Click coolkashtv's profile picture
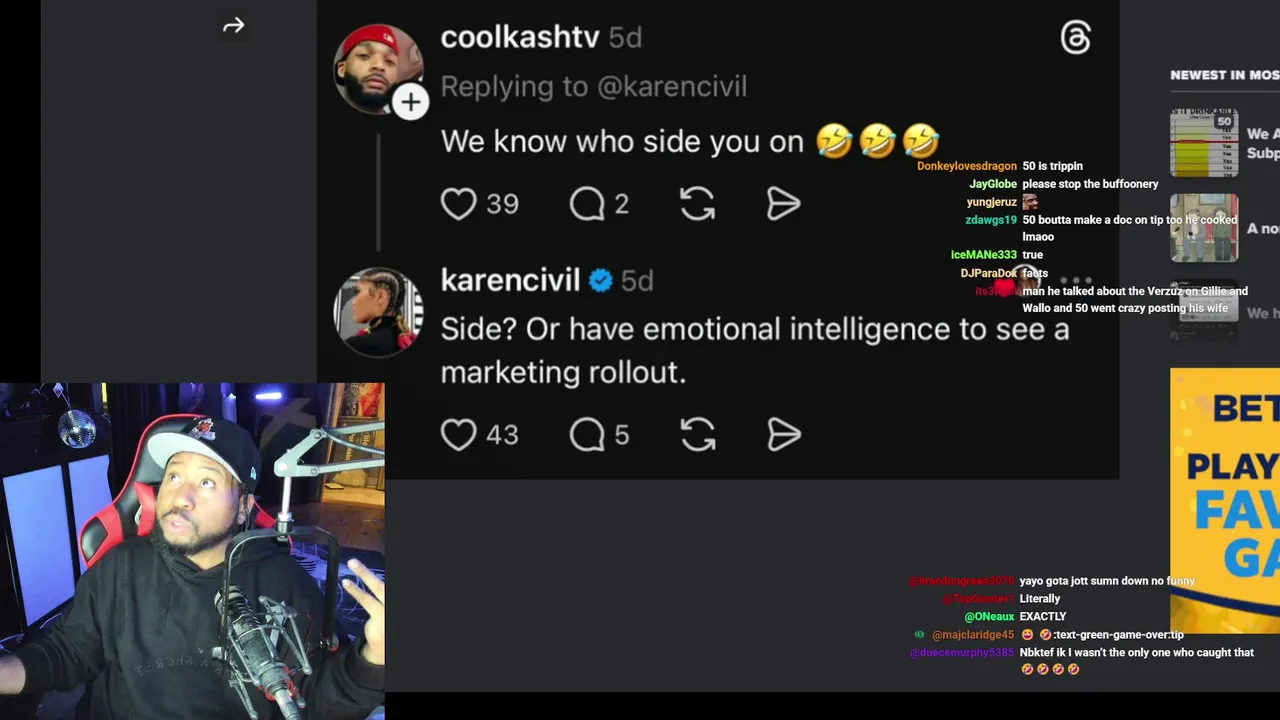This screenshot has width=1280, height=720. tap(375, 66)
